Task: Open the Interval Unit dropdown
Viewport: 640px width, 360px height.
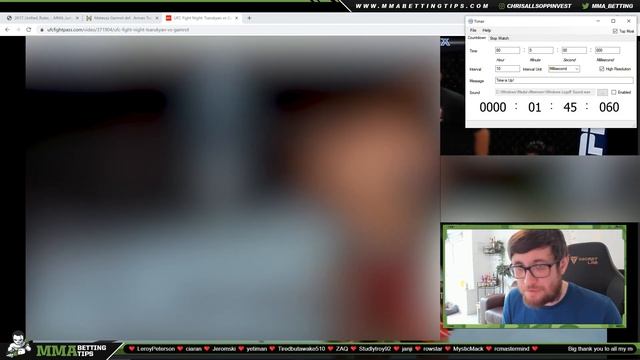Action: coord(564,69)
